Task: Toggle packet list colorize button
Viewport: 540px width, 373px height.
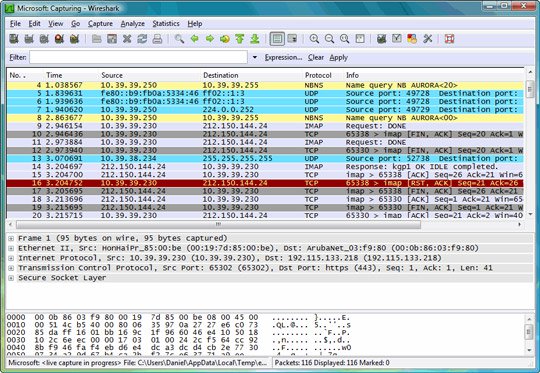Action: (x=277, y=39)
